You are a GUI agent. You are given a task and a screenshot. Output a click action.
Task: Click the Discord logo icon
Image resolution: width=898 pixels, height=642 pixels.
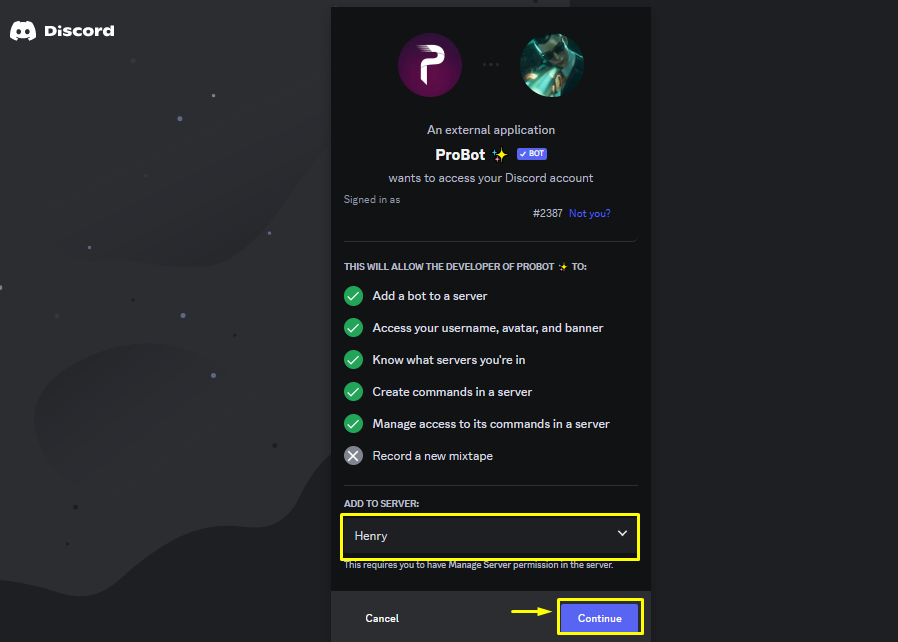[x=23, y=31]
